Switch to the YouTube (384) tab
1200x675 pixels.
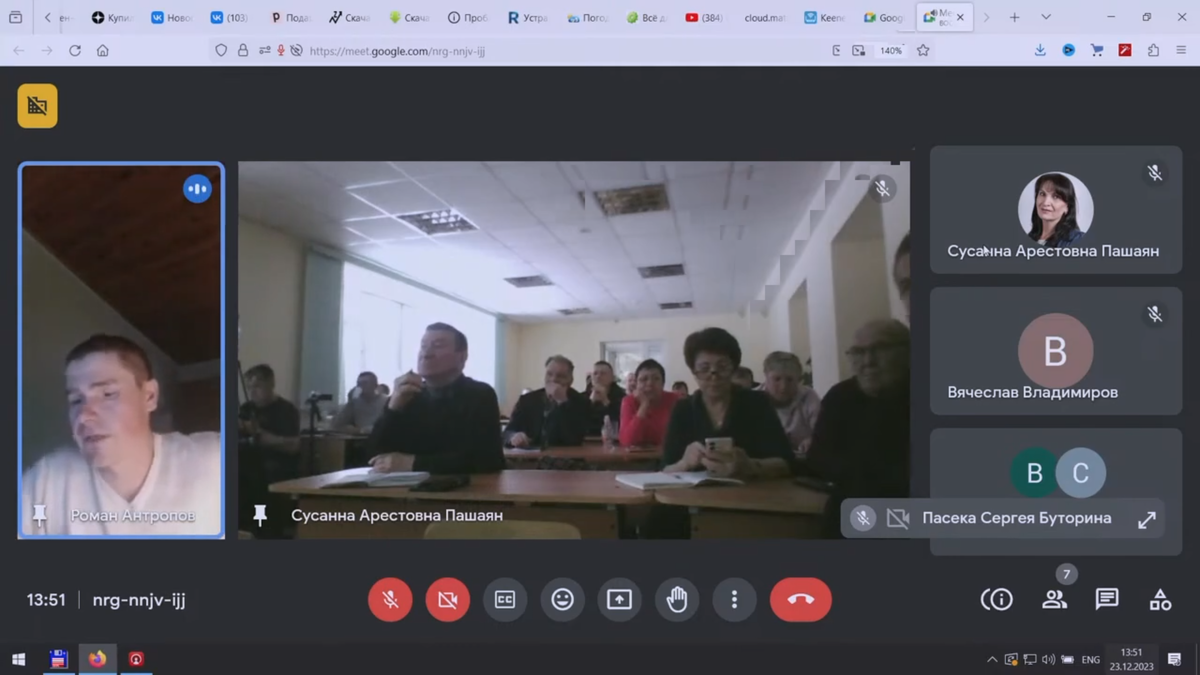coord(705,18)
